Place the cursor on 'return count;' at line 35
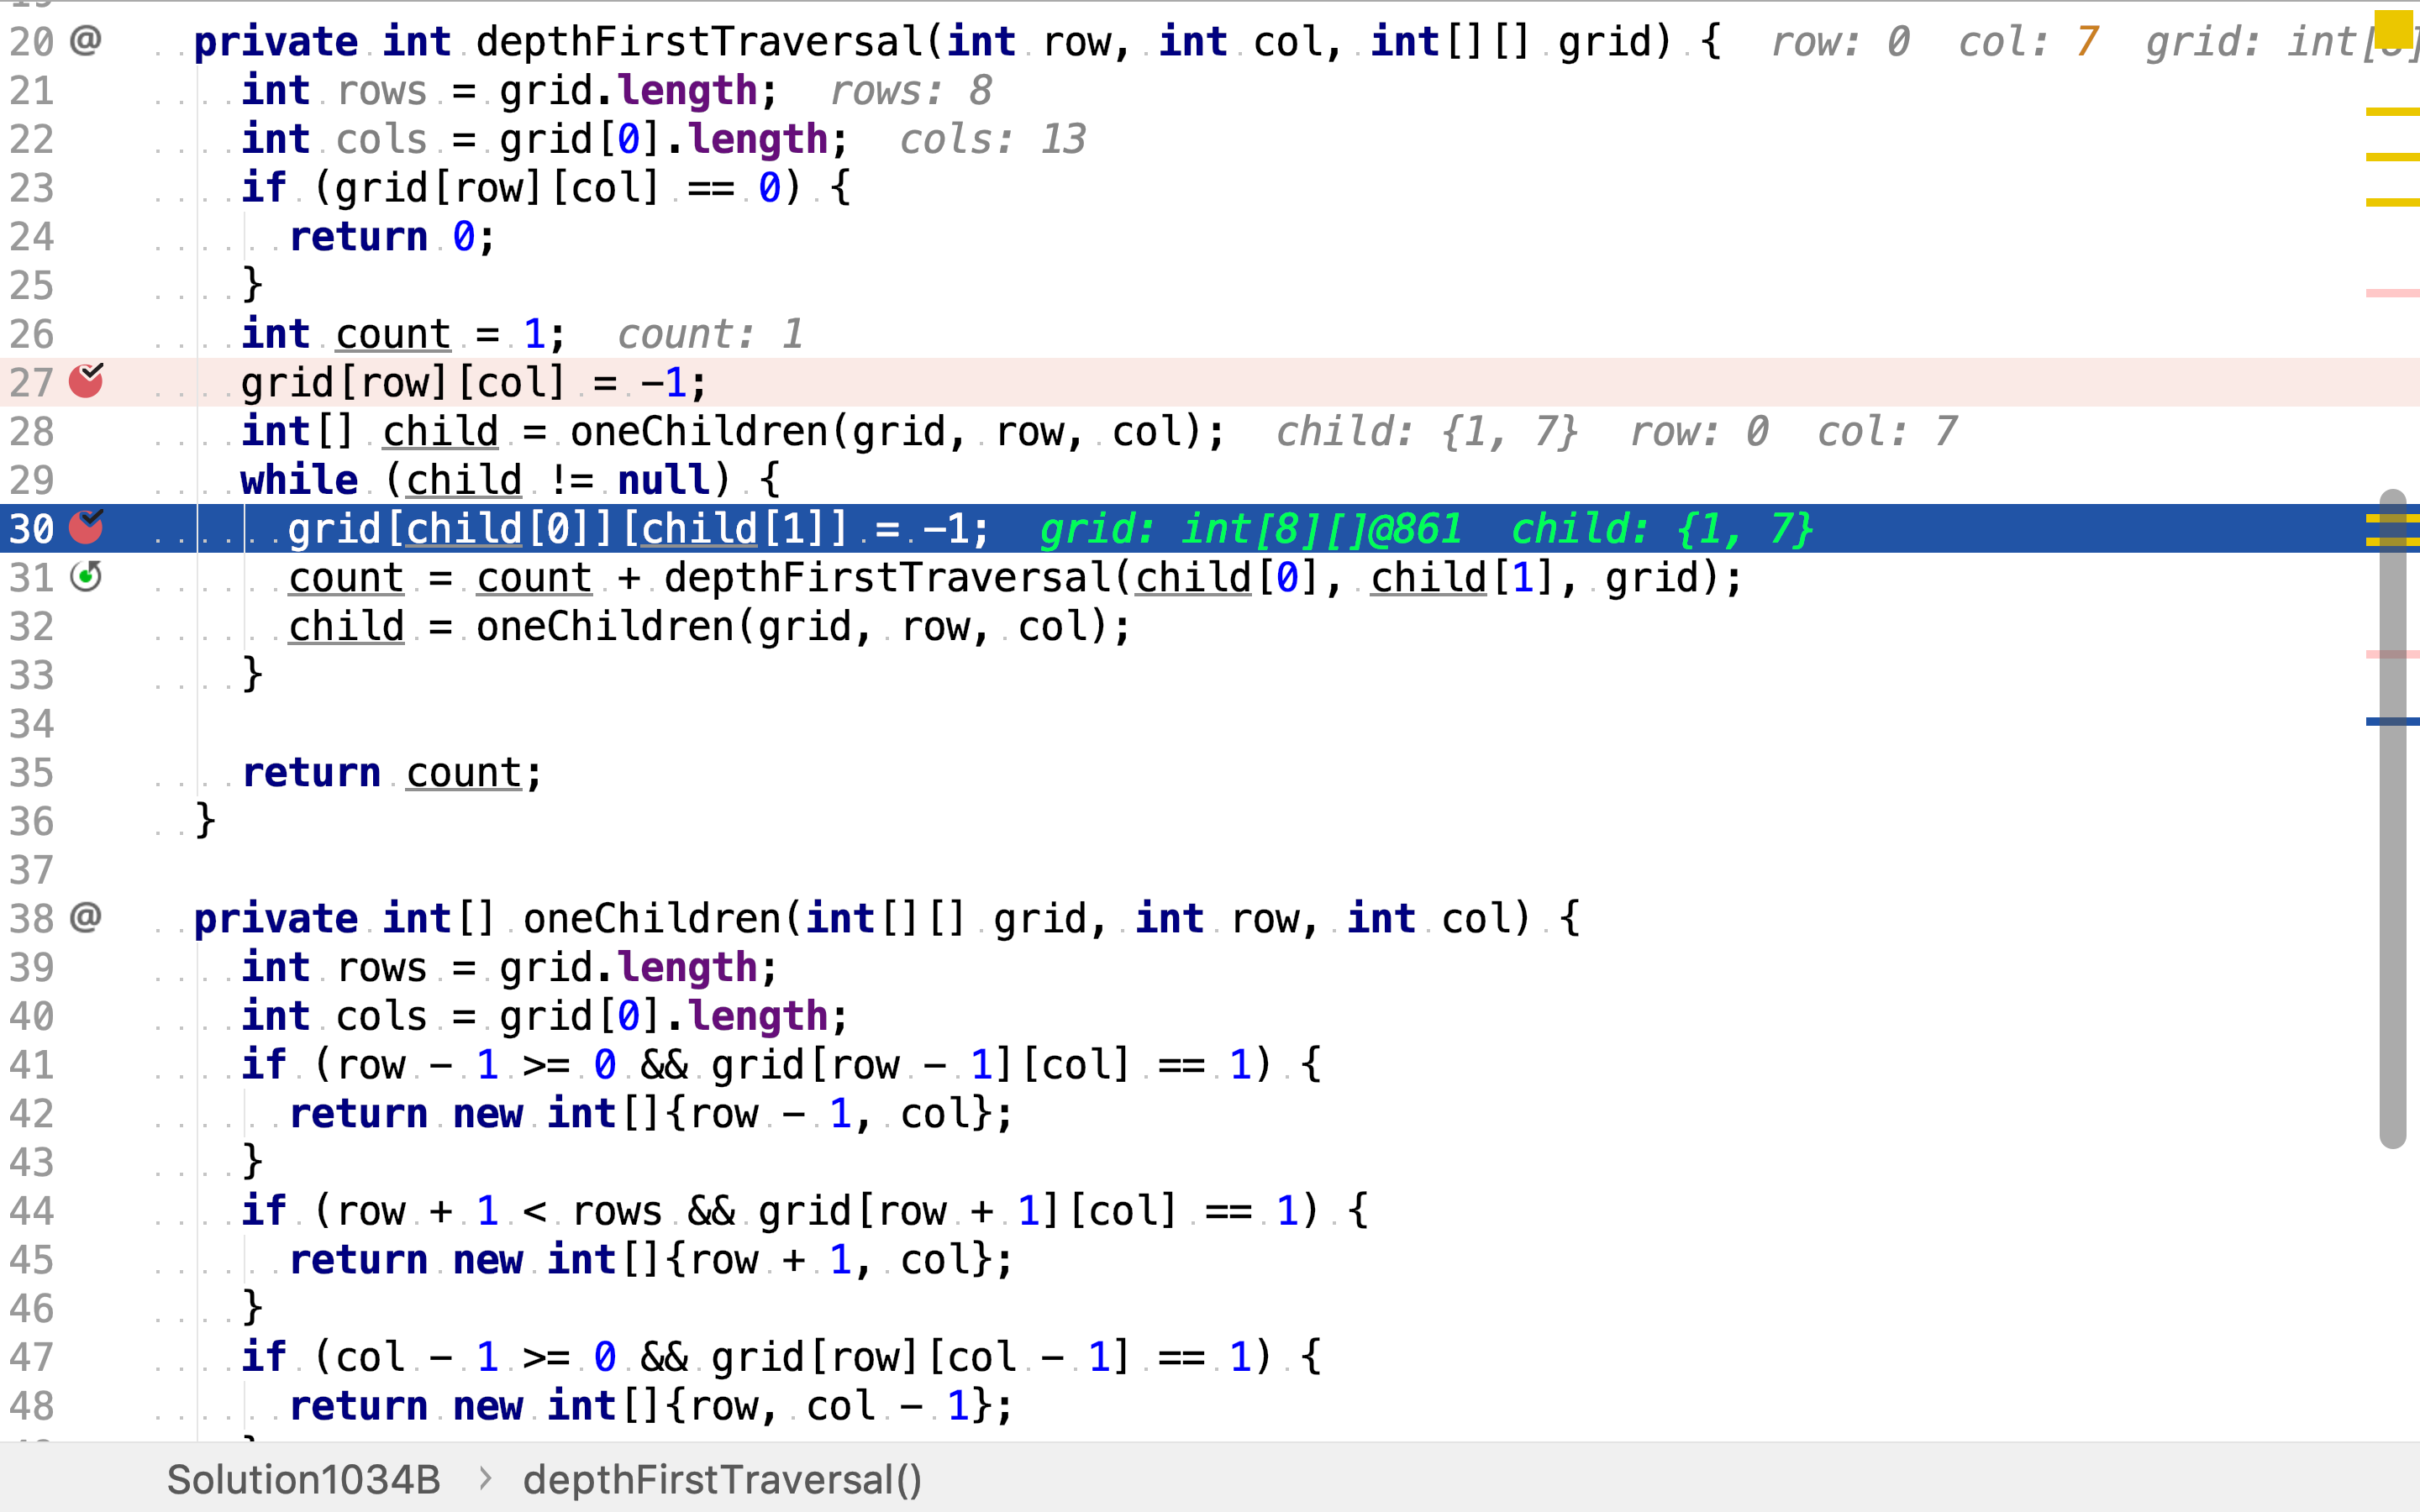 click(392, 773)
